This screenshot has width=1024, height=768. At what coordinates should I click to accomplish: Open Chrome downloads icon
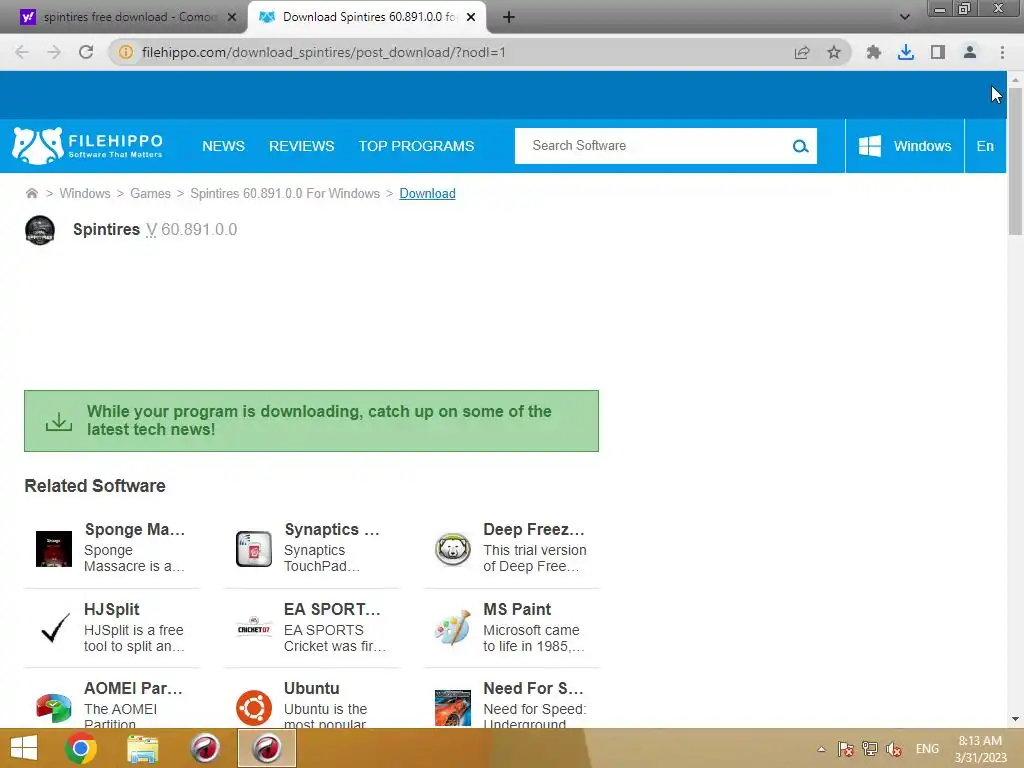tap(906, 52)
